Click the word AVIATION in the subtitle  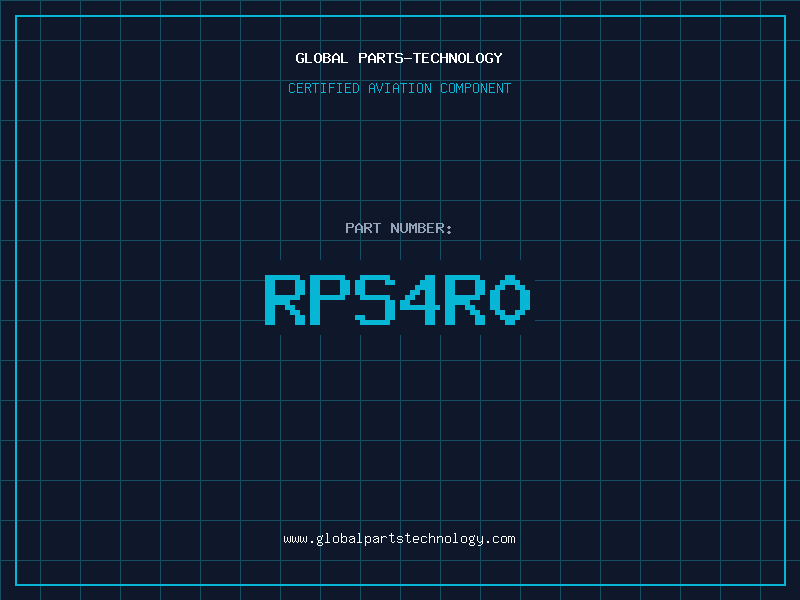(x=400, y=88)
